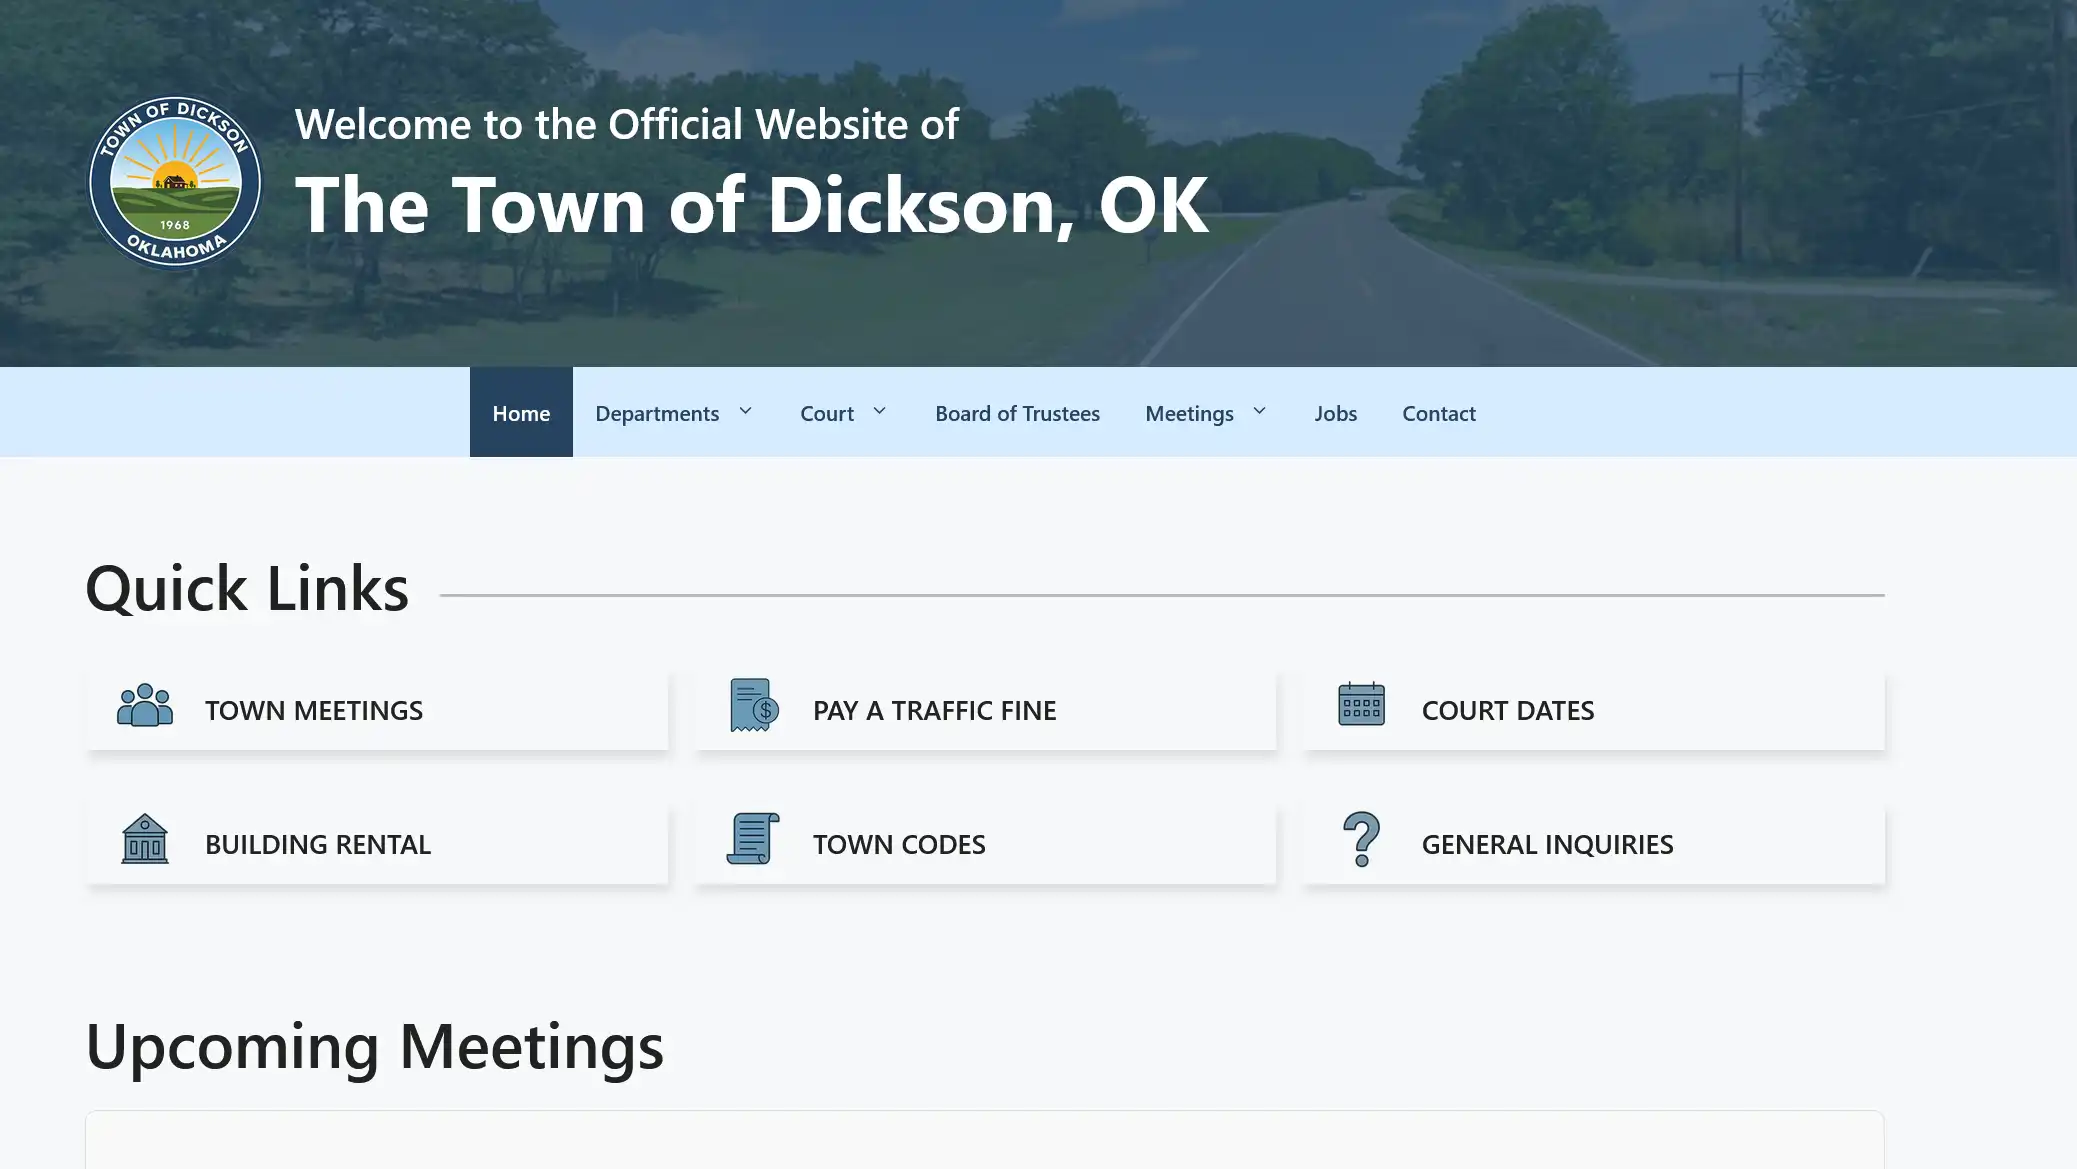This screenshot has width=2077, height=1169.
Task: Open the Town Meetings quick link
Action: [377, 710]
